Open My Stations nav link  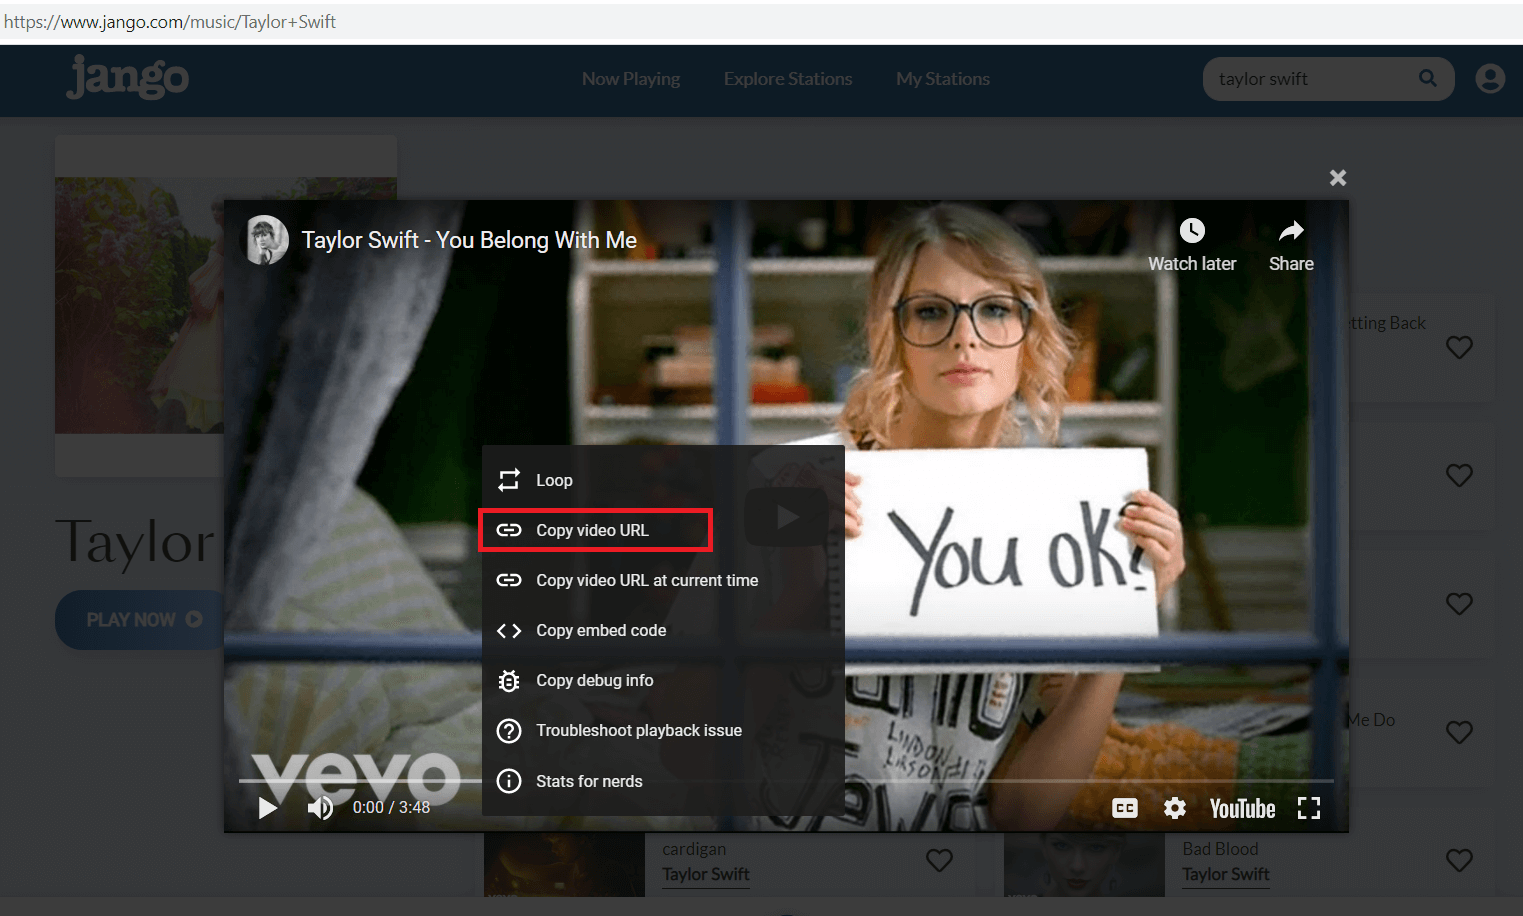point(943,79)
